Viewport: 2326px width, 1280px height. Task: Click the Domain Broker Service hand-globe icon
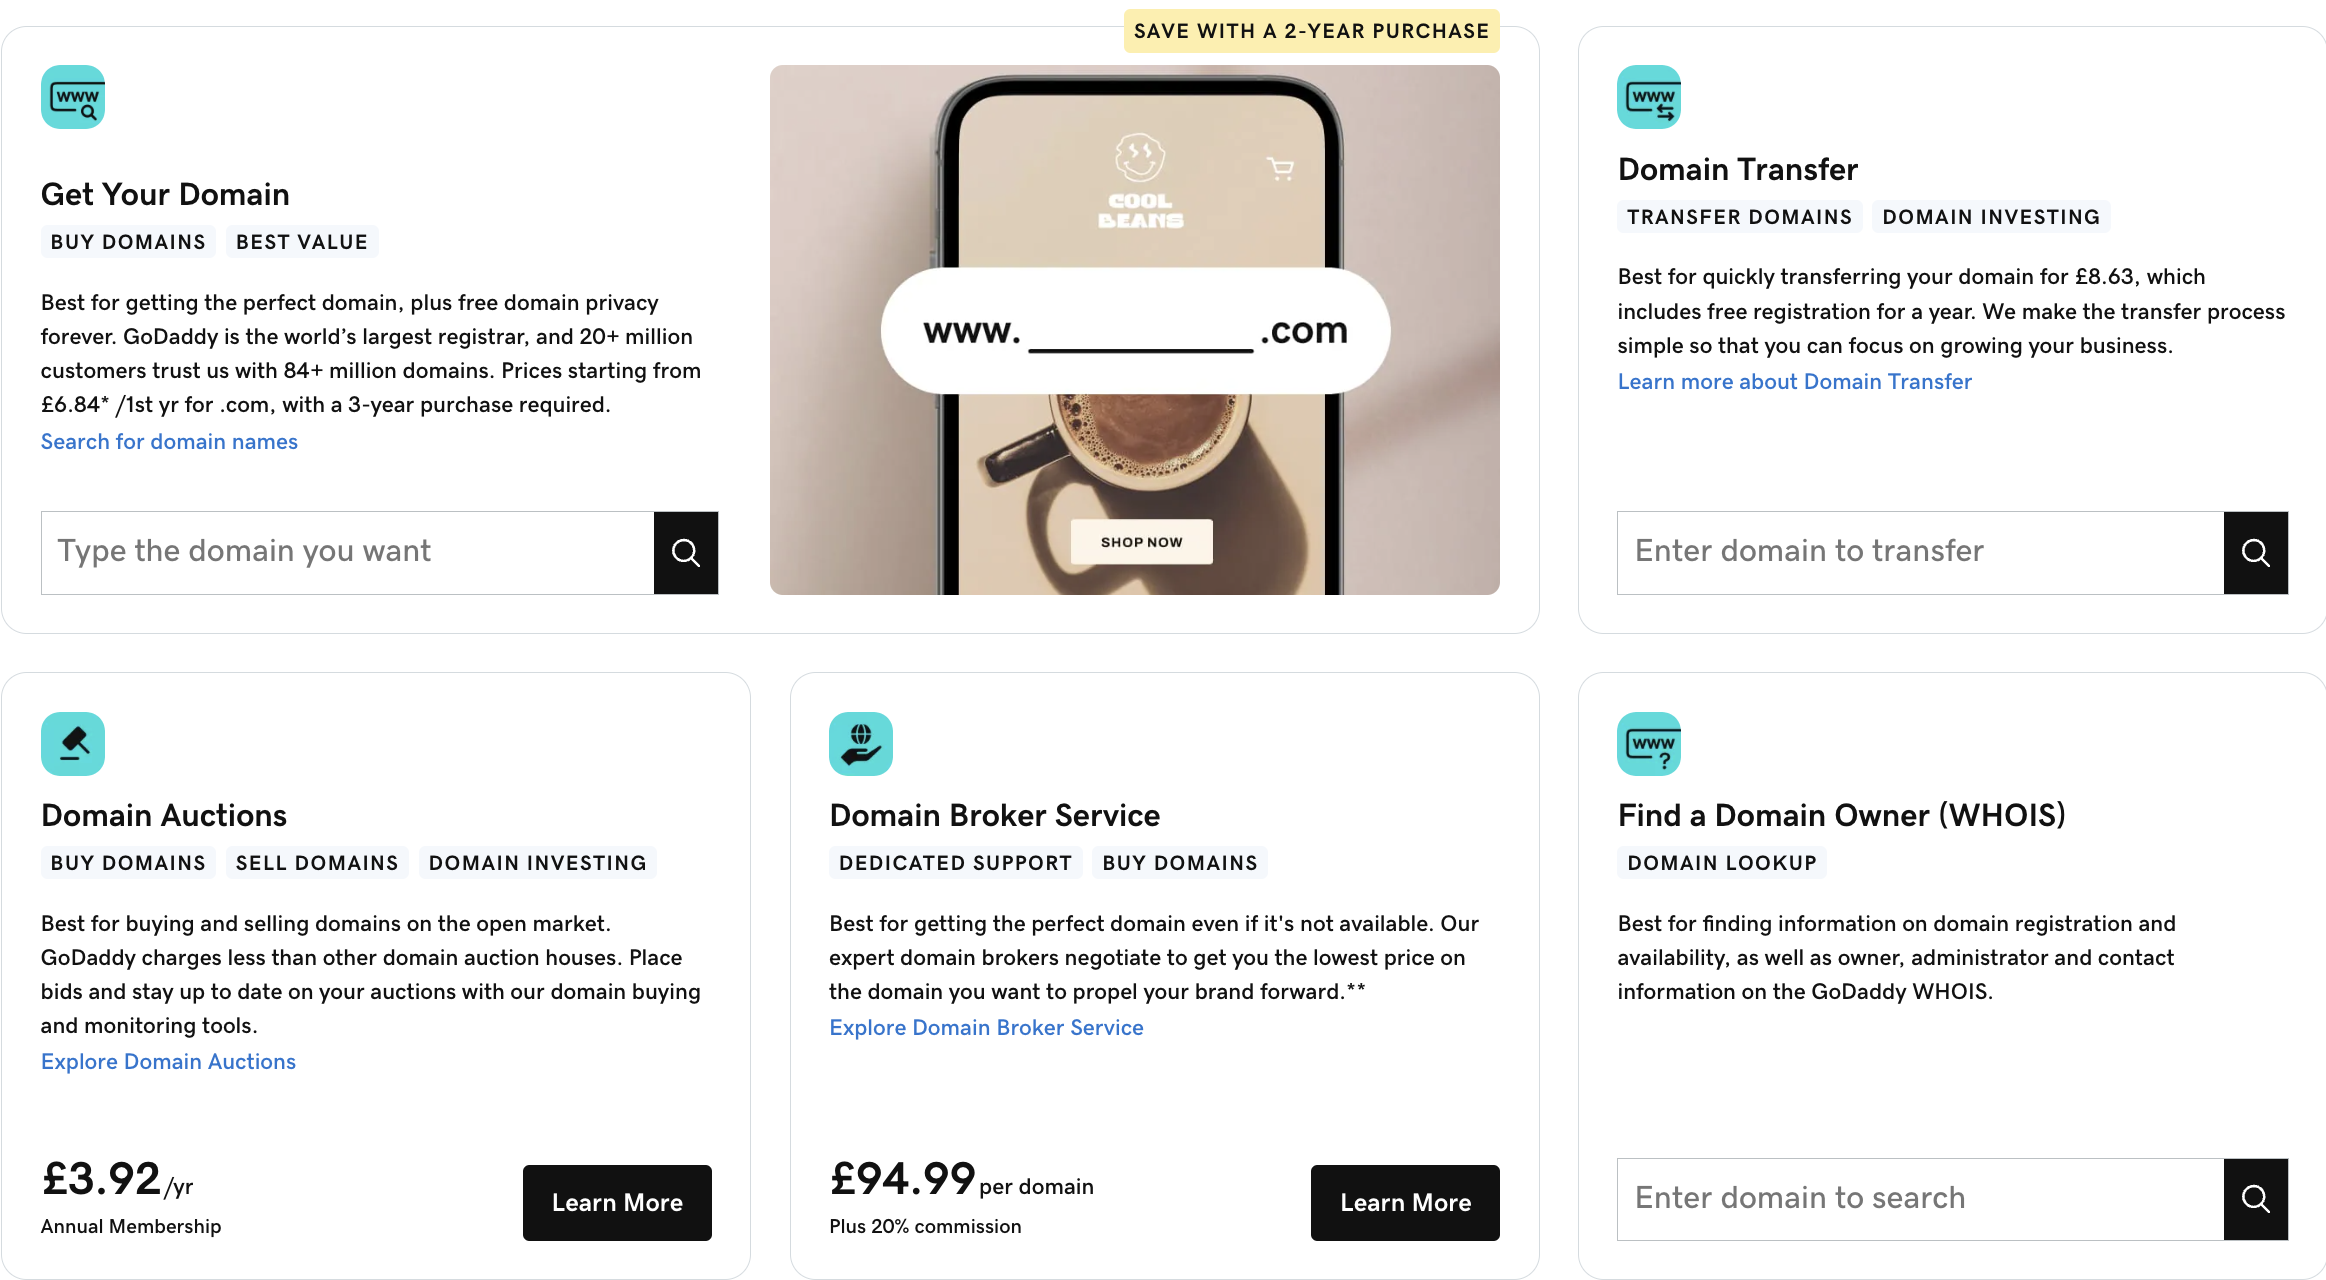(861, 744)
